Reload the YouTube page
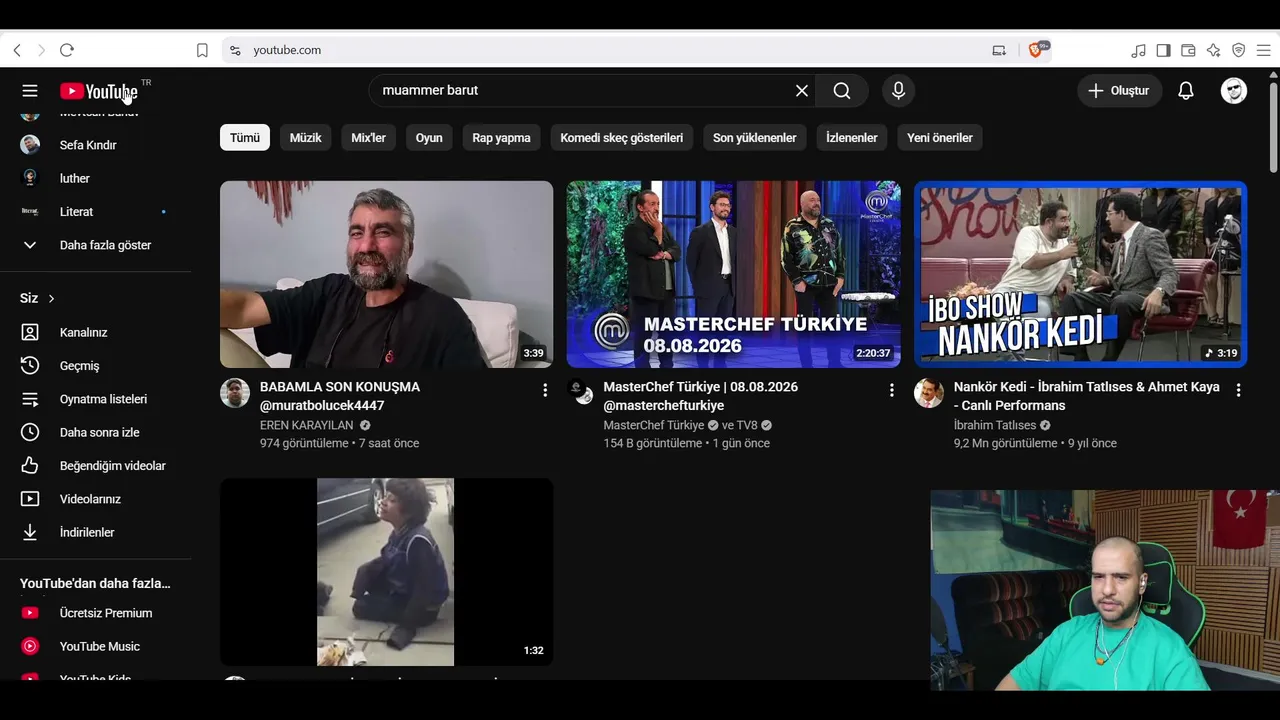 (x=67, y=50)
